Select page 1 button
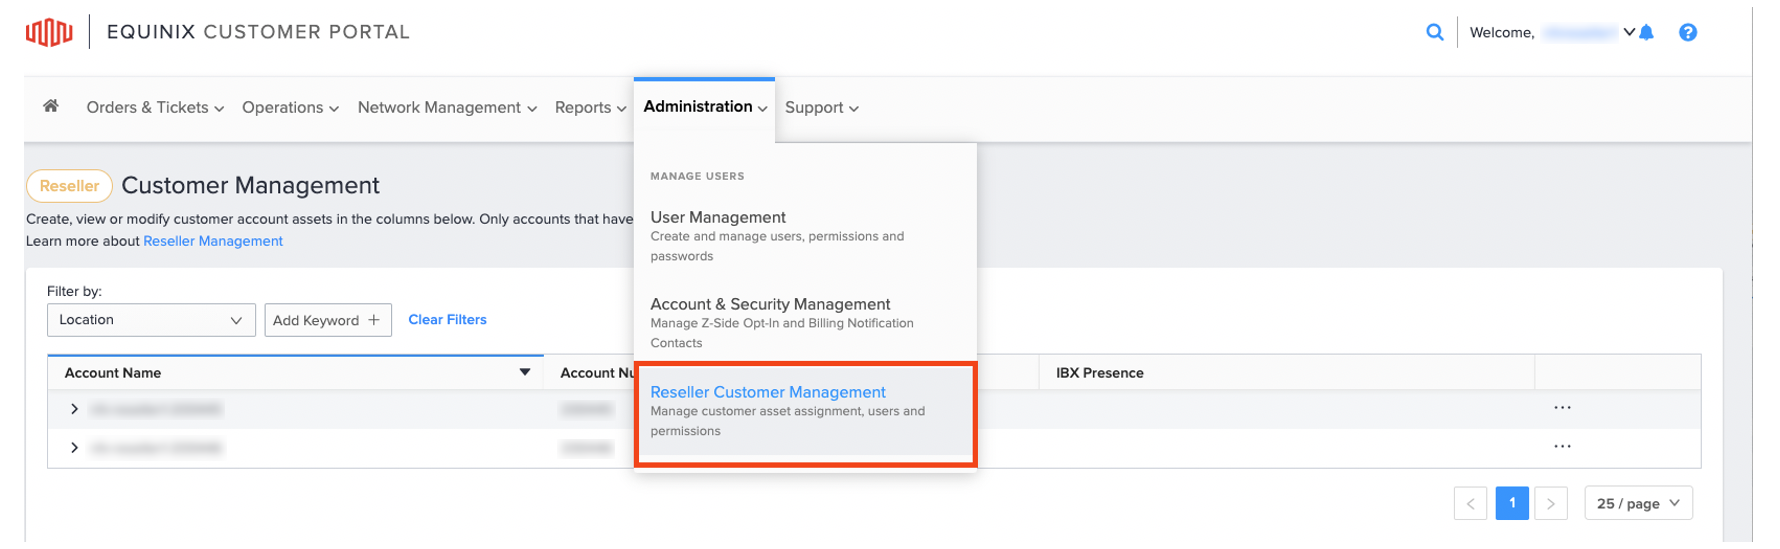Screen dimensions: 1780x549 pyautogui.click(x=1511, y=503)
